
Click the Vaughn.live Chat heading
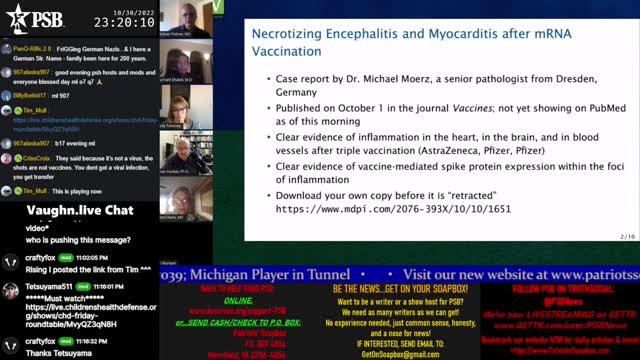coord(80,210)
